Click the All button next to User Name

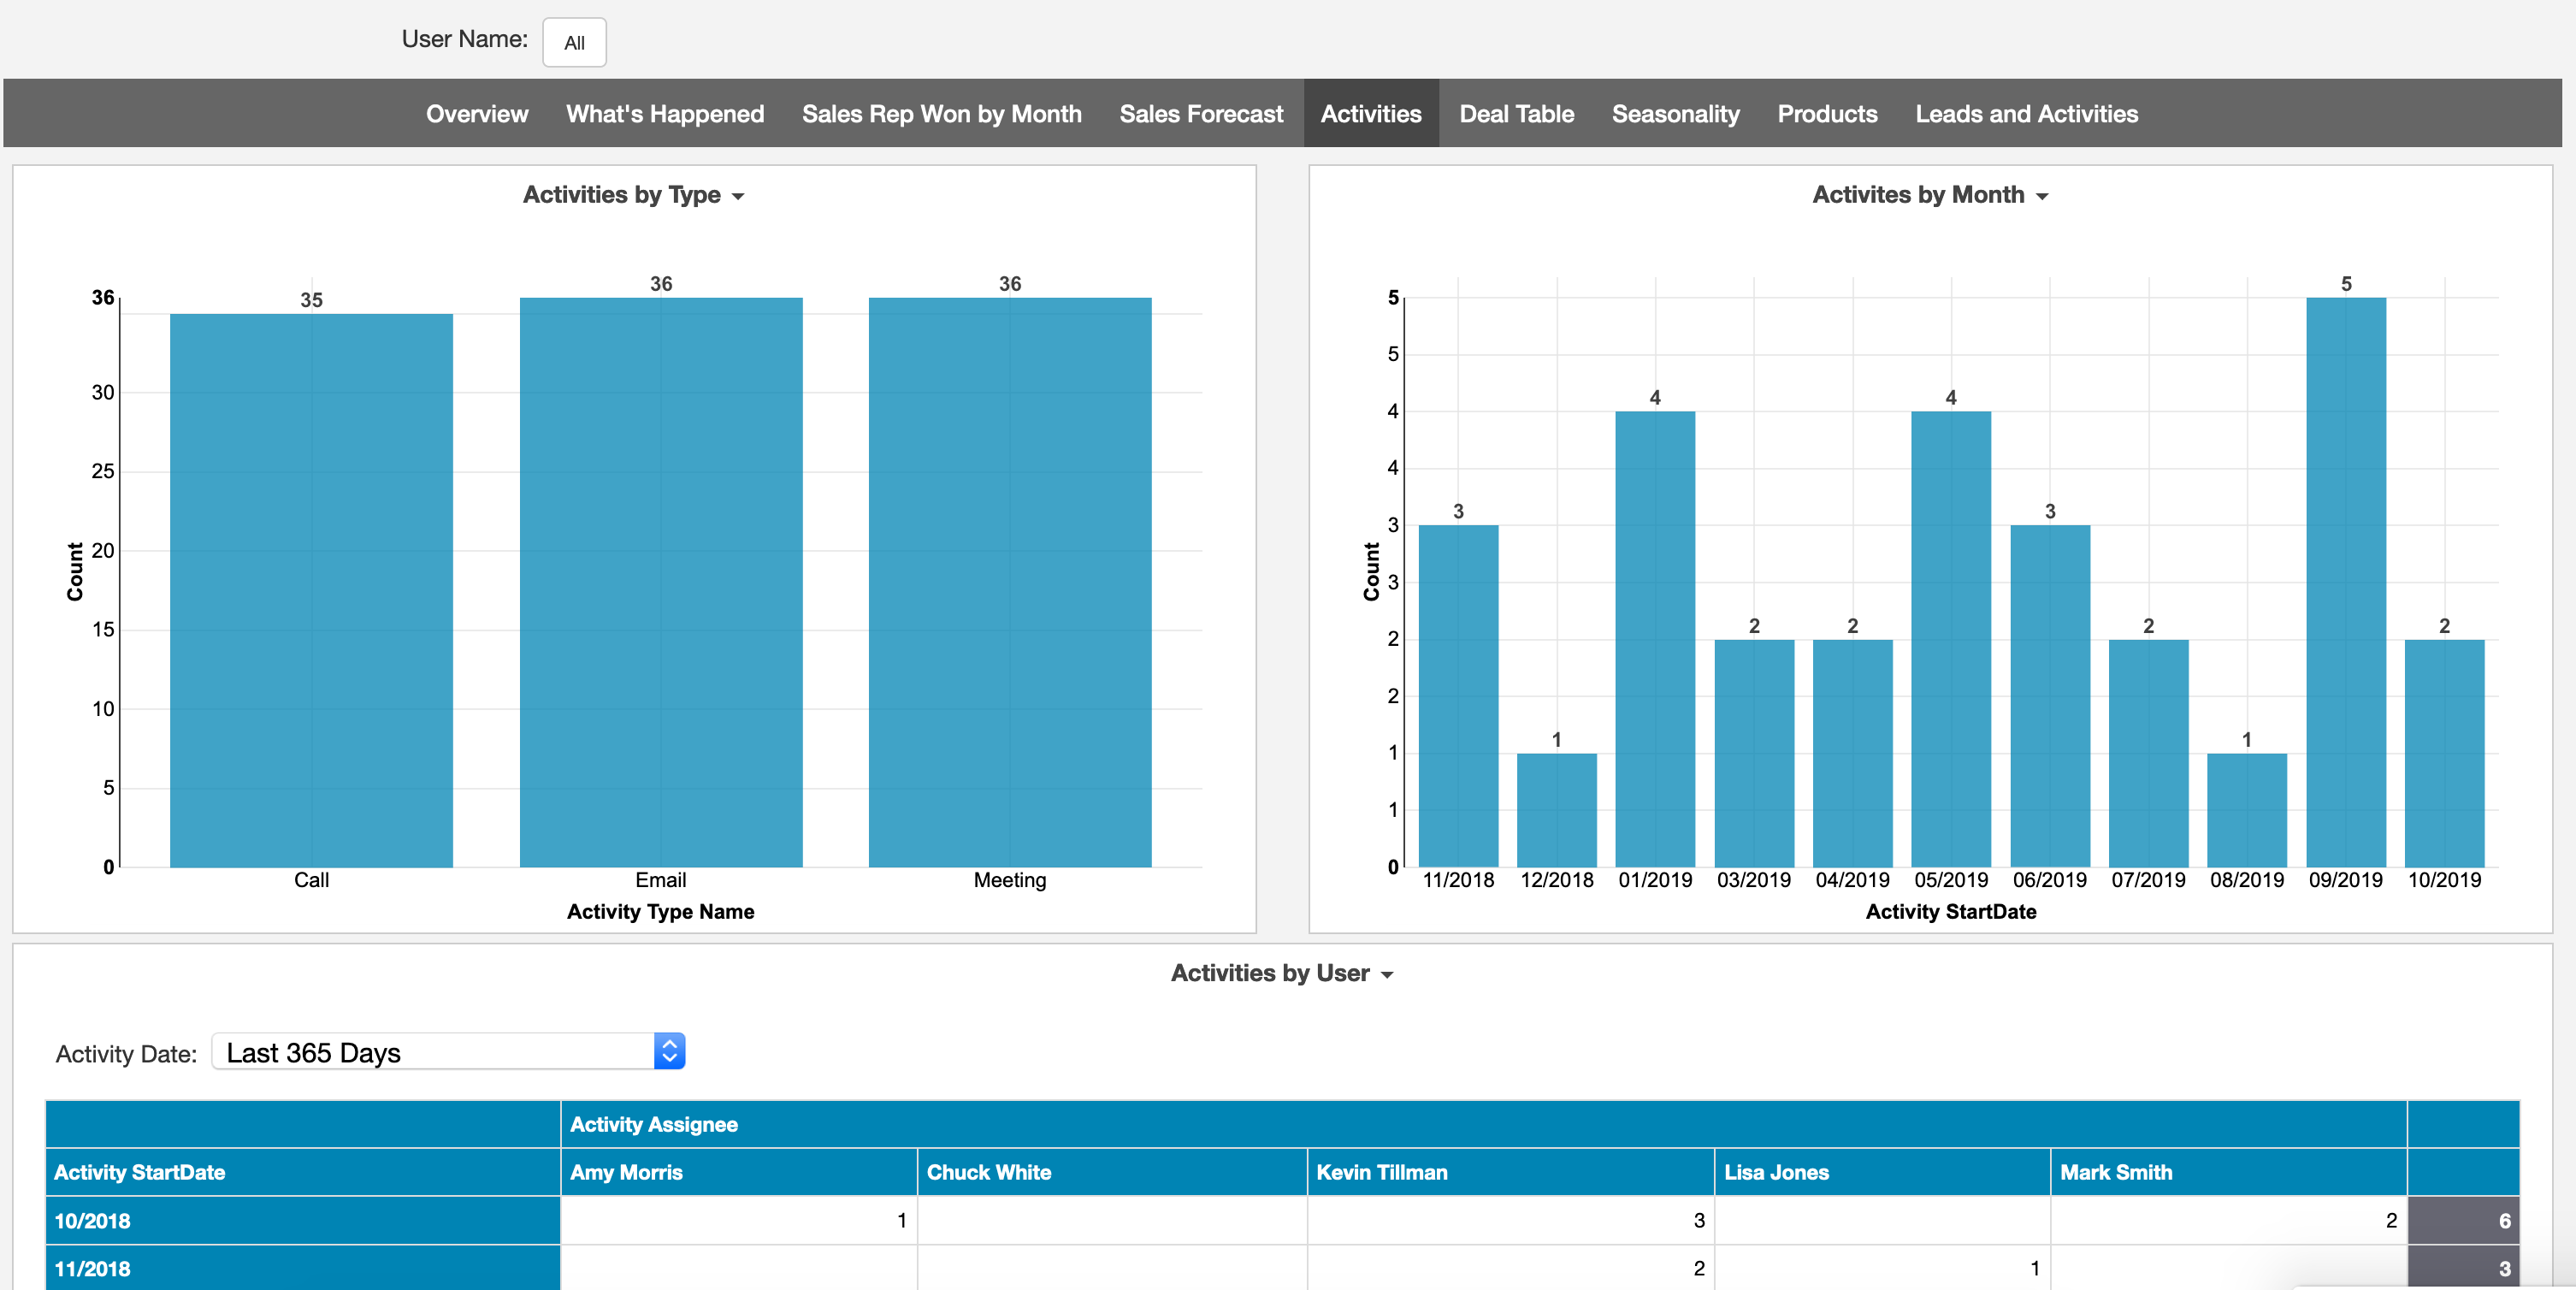pos(574,42)
